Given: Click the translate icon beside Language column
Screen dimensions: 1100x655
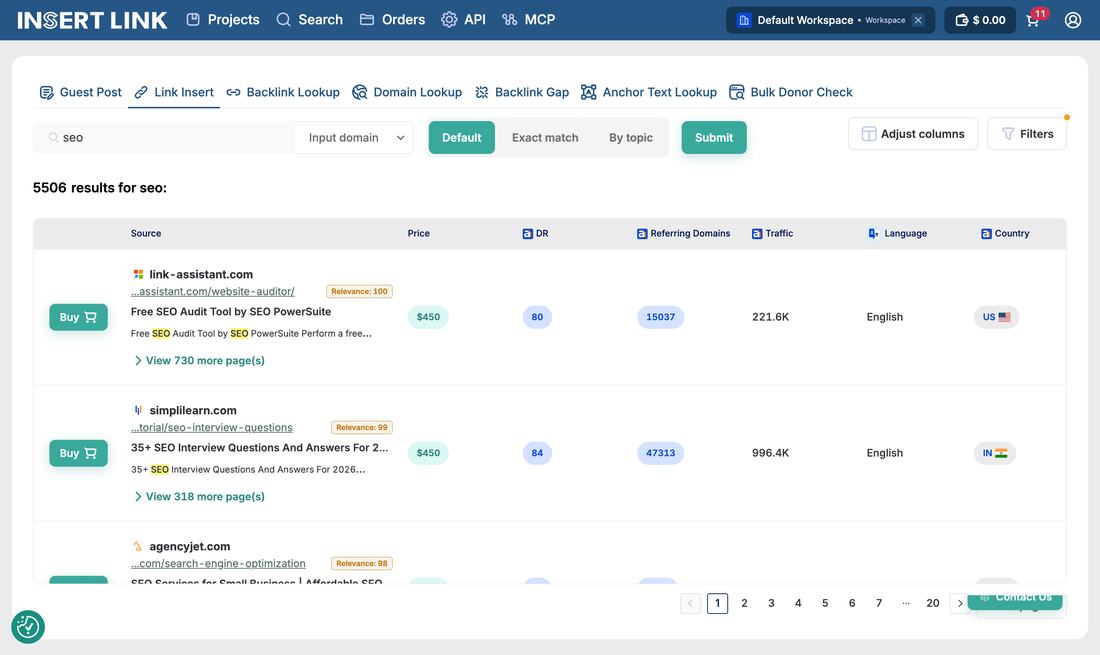Looking at the screenshot, I should tap(873, 234).
